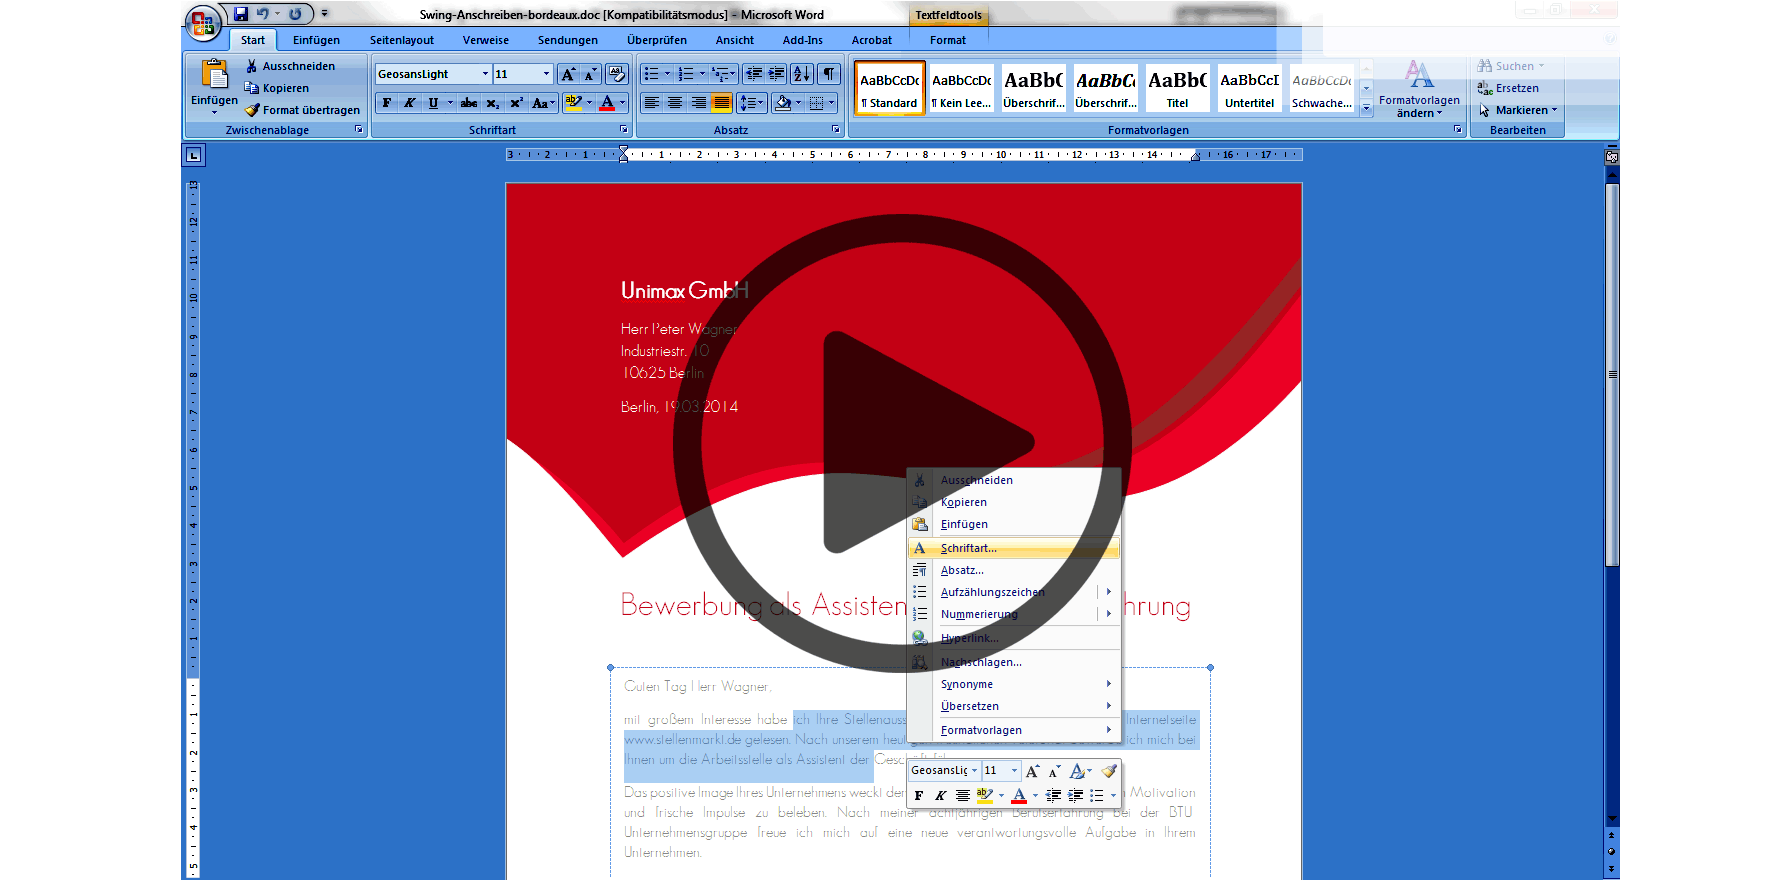This screenshot has width=1788, height=880.
Task: Click the red font color button in ribbon
Action: coord(607,103)
